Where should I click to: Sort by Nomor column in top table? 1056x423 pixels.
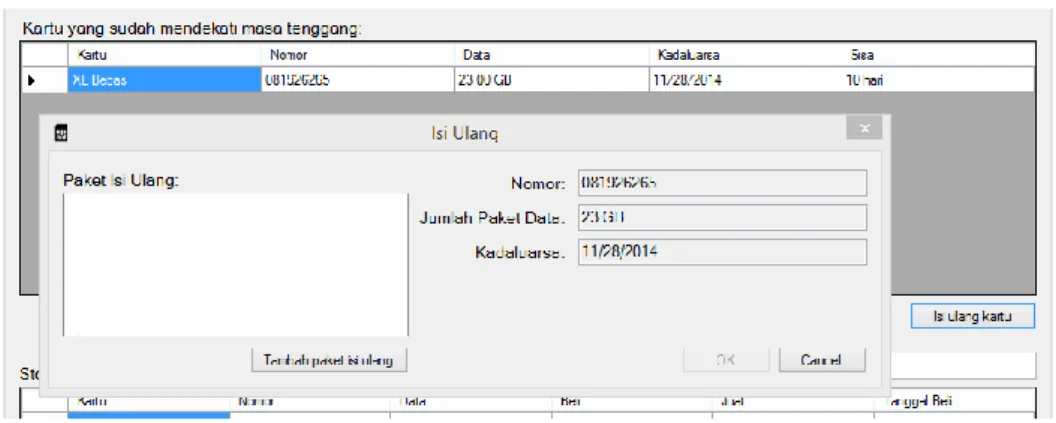point(357,55)
